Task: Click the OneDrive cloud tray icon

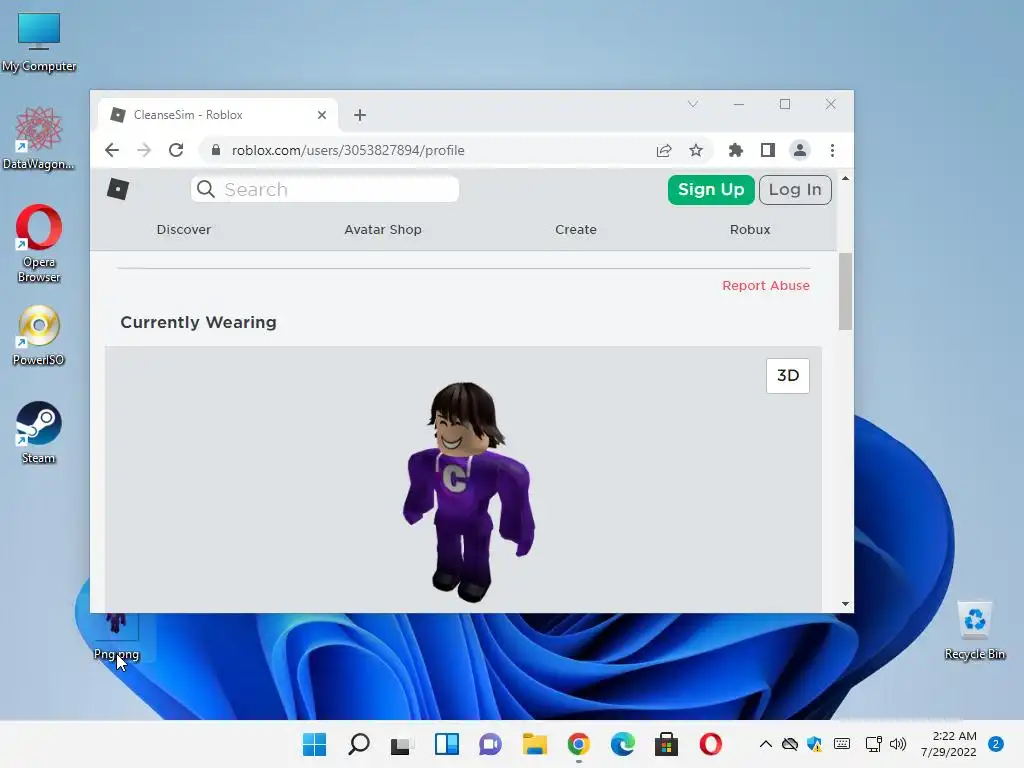Action: pyautogui.click(x=790, y=744)
